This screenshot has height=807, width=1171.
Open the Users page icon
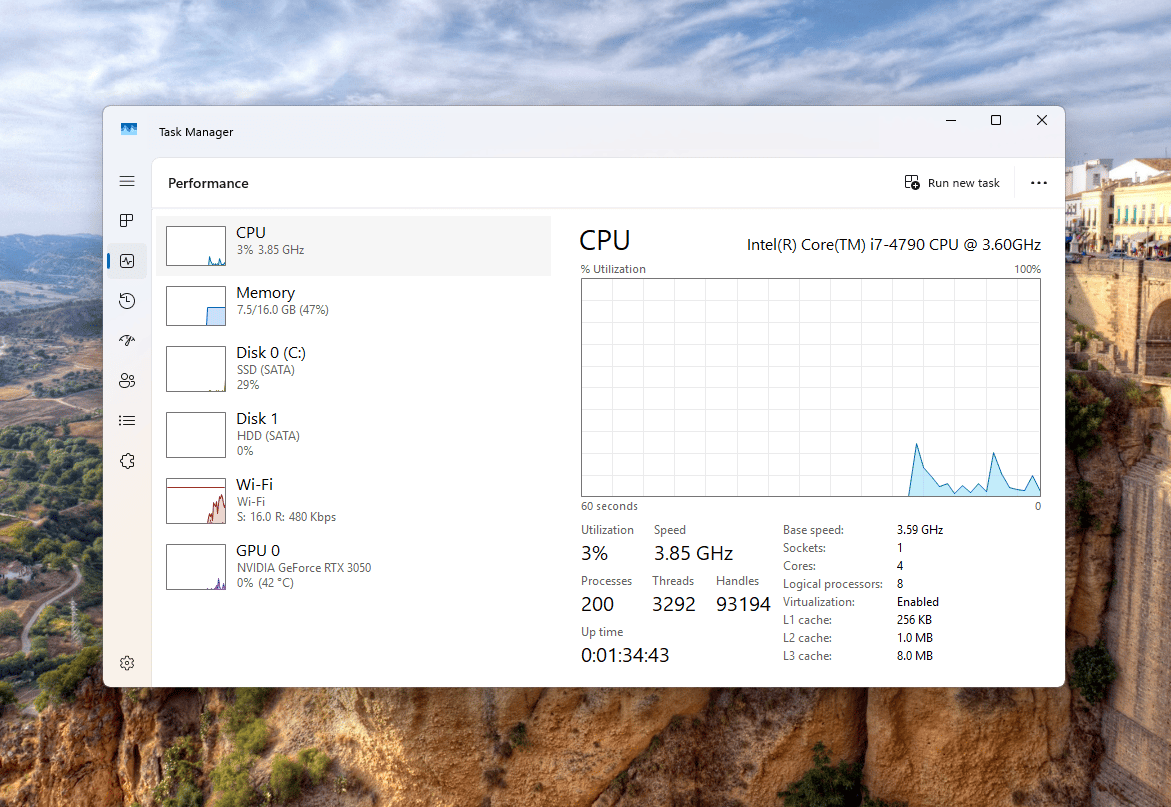127,381
